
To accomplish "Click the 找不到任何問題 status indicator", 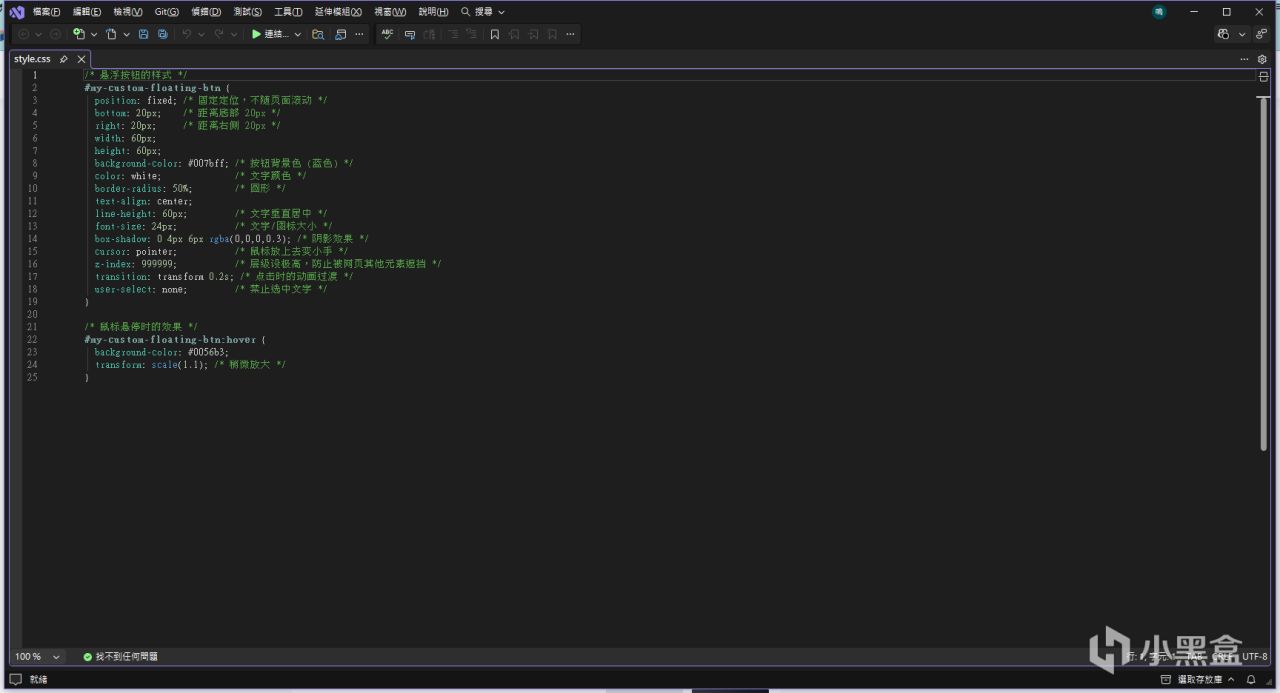I will [x=120, y=657].
